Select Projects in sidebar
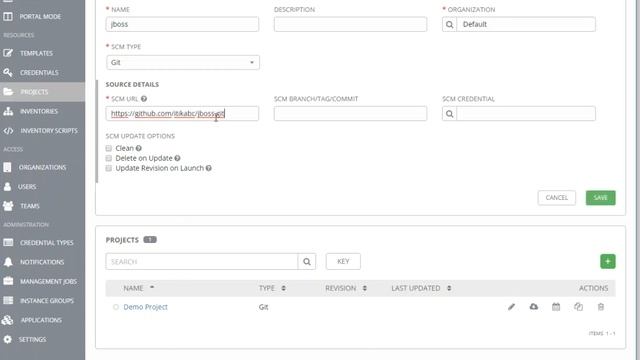 point(34,92)
